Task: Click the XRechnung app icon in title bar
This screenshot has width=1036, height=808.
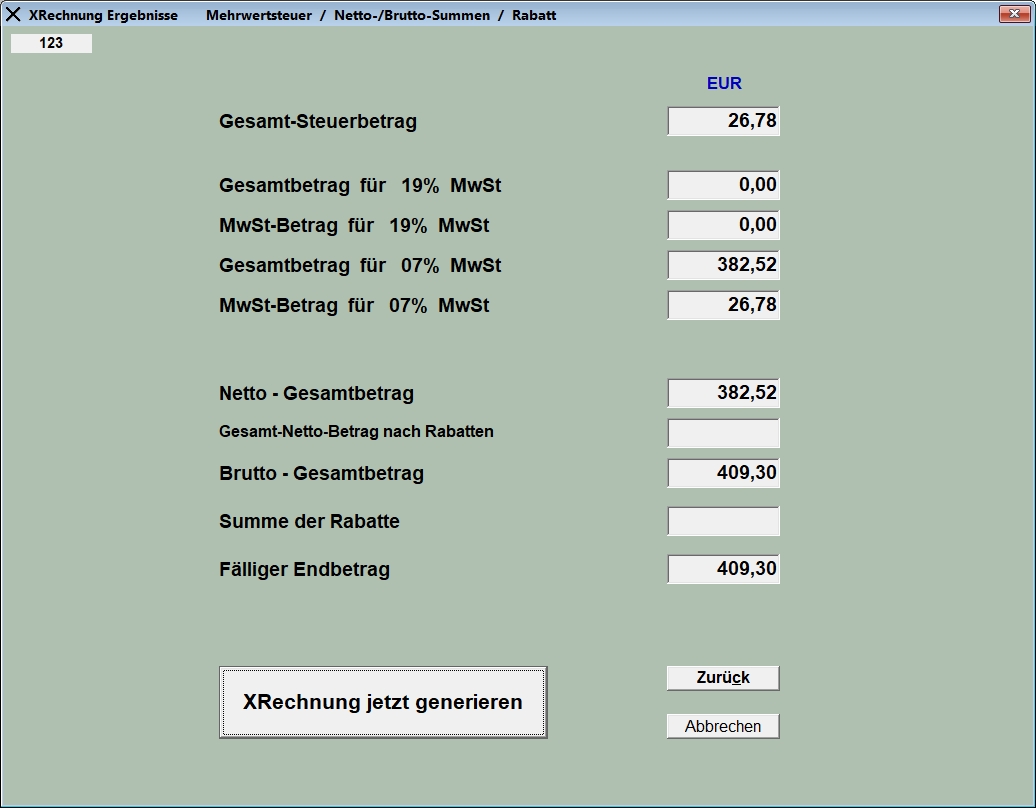Action: coord(13,15)
